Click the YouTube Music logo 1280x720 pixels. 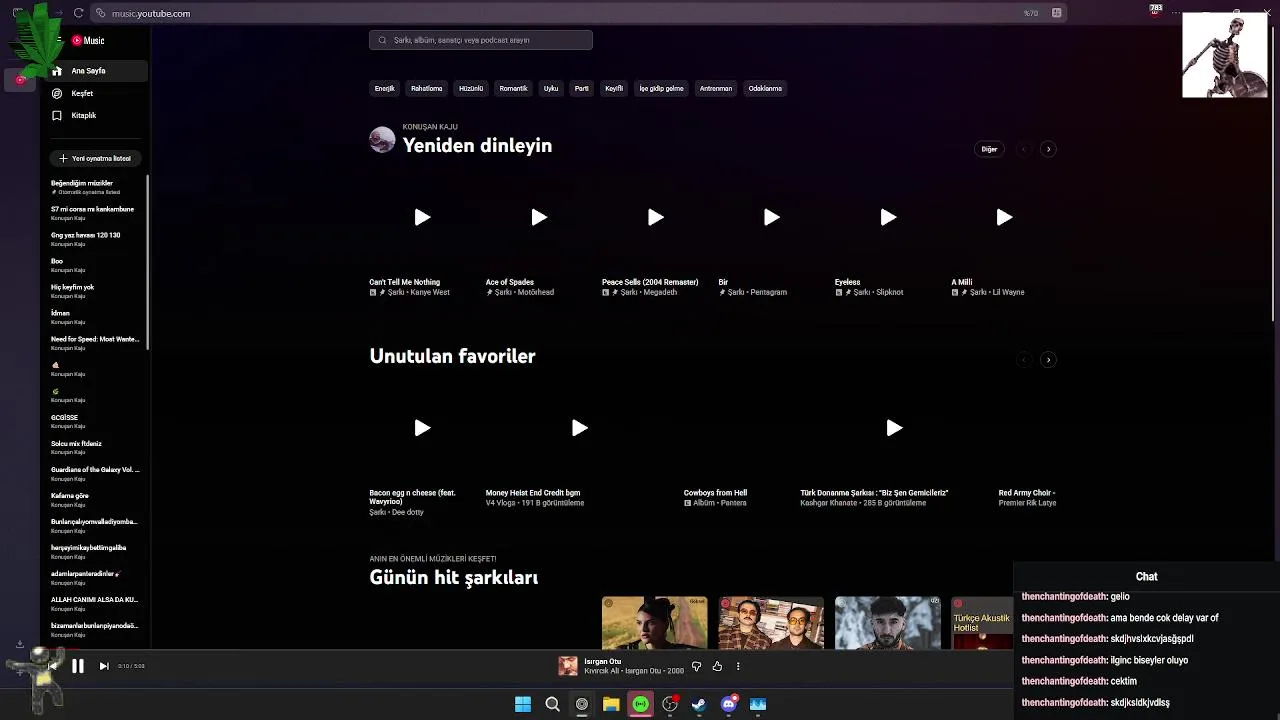(88, 41)
